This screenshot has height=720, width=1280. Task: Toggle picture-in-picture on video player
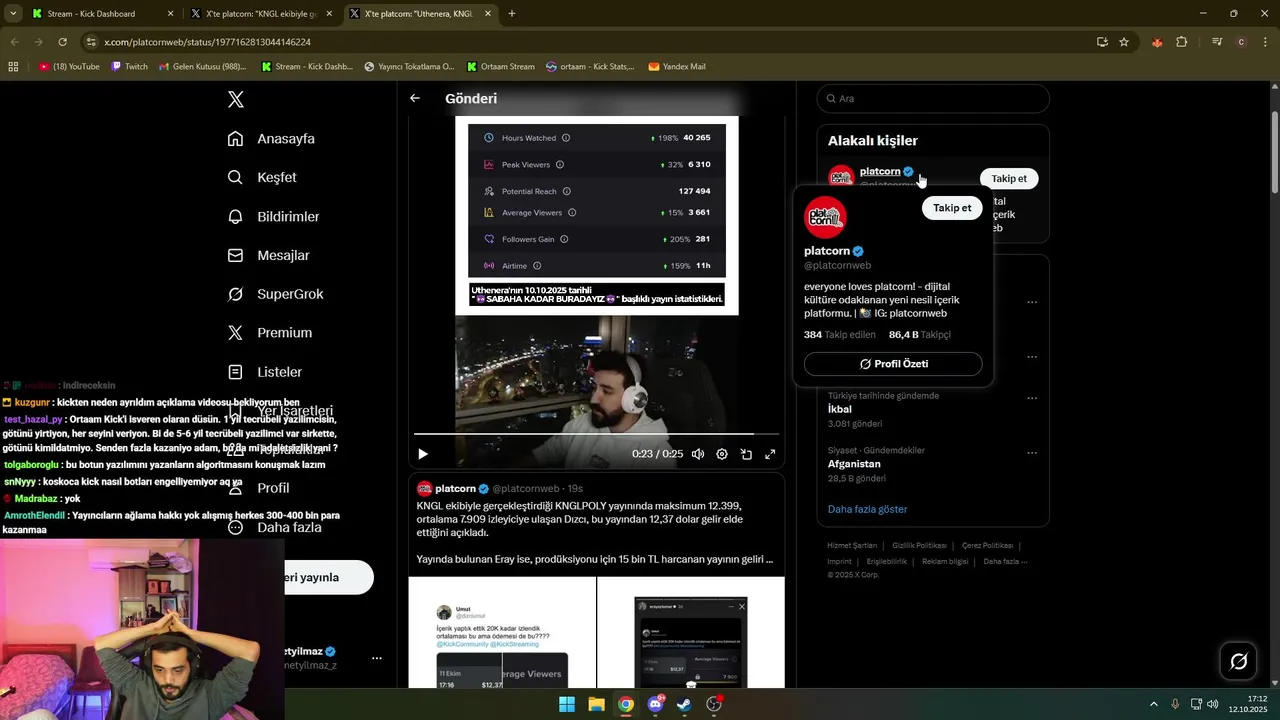(x=746, y=454)
